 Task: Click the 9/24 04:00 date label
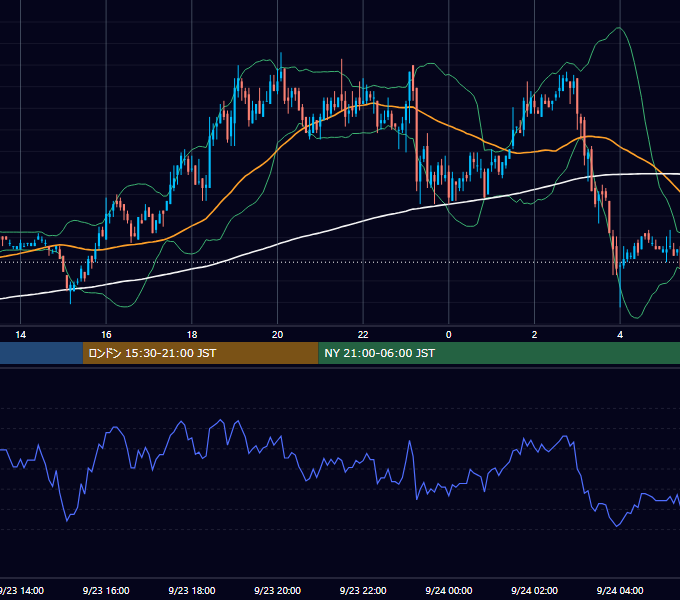point(620,590)
